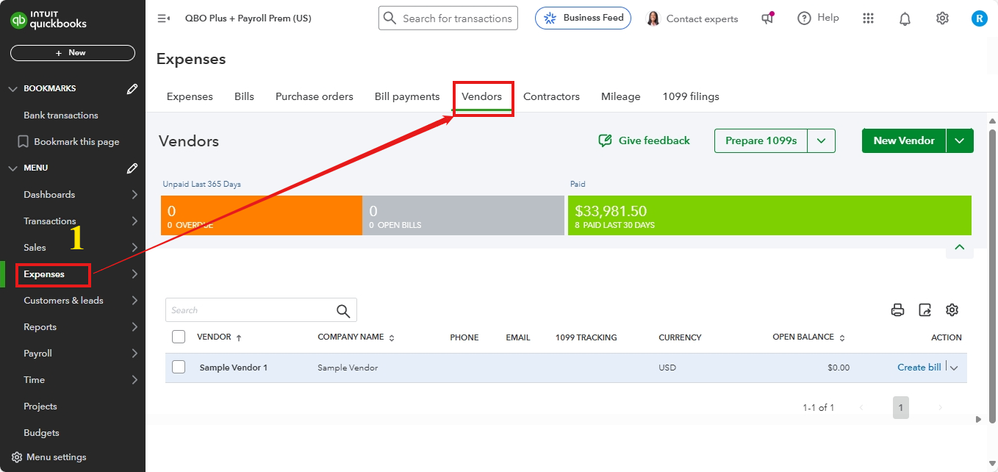Click the vendor search field
The image size is (998, 472).
pyautogui.click(x=249, y=310)
